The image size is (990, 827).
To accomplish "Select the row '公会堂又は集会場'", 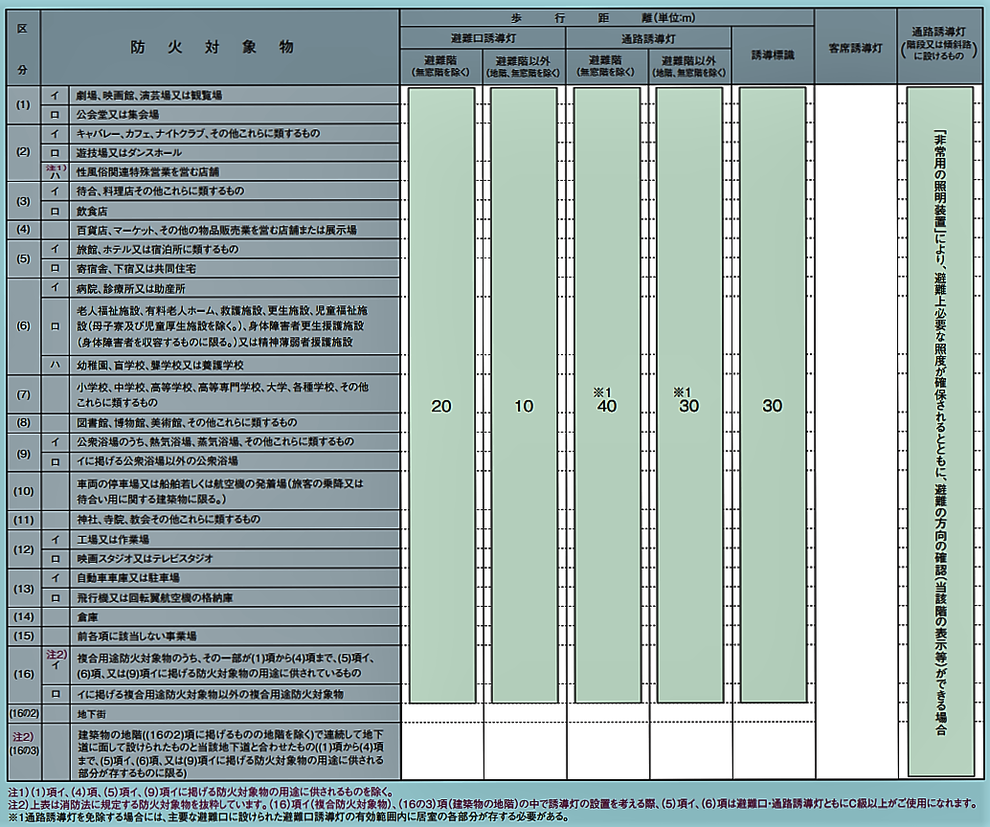I will coord(234,114).
